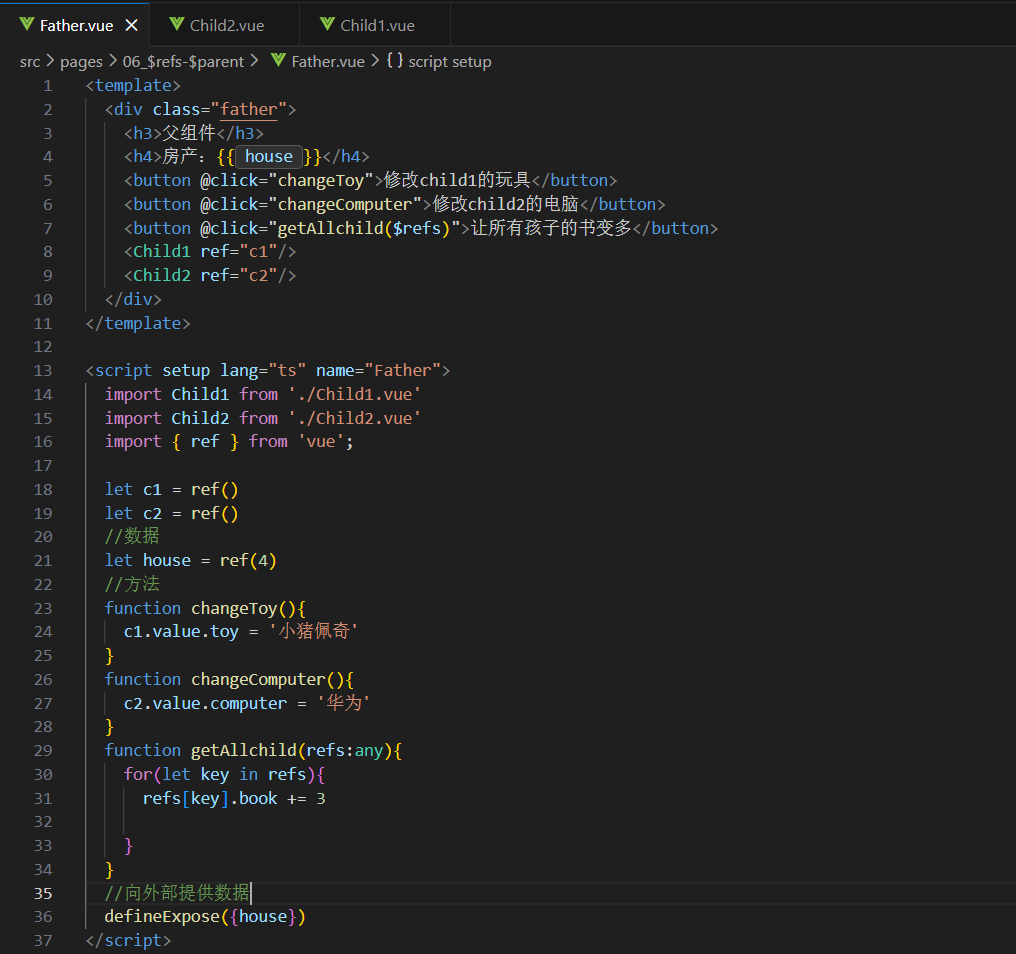Click the class="father" attribute value
This screenshot has height=954, width=1016.
click(249, 109)
